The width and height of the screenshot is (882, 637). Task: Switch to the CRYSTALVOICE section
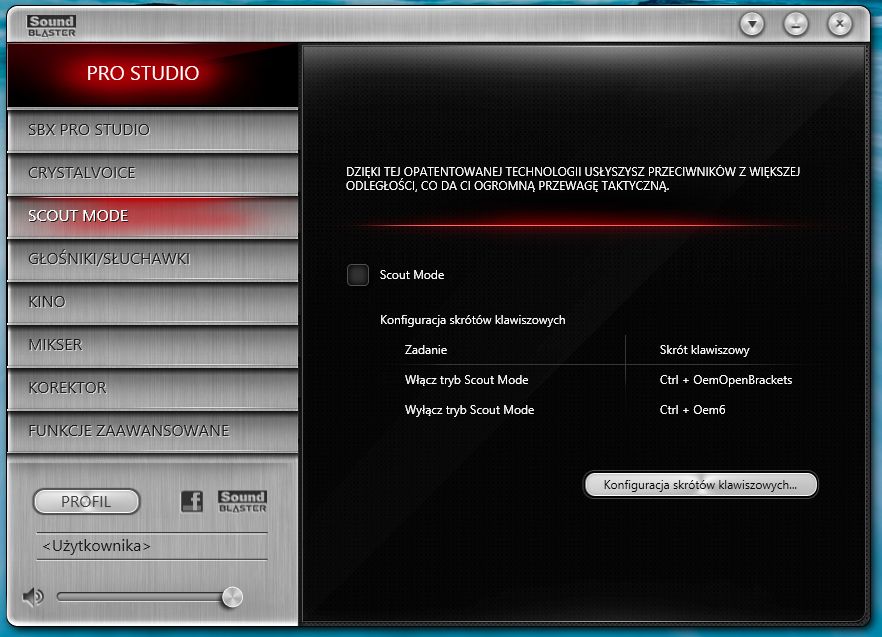click(x=152, y=173)
